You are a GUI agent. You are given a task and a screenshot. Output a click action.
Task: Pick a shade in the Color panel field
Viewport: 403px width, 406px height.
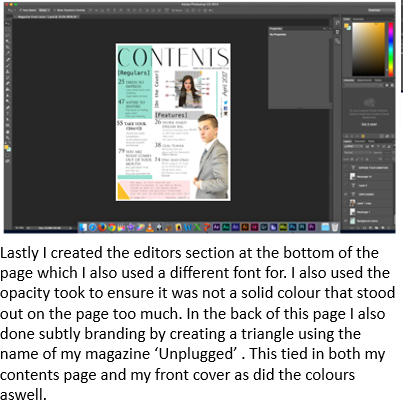point(369,49)
